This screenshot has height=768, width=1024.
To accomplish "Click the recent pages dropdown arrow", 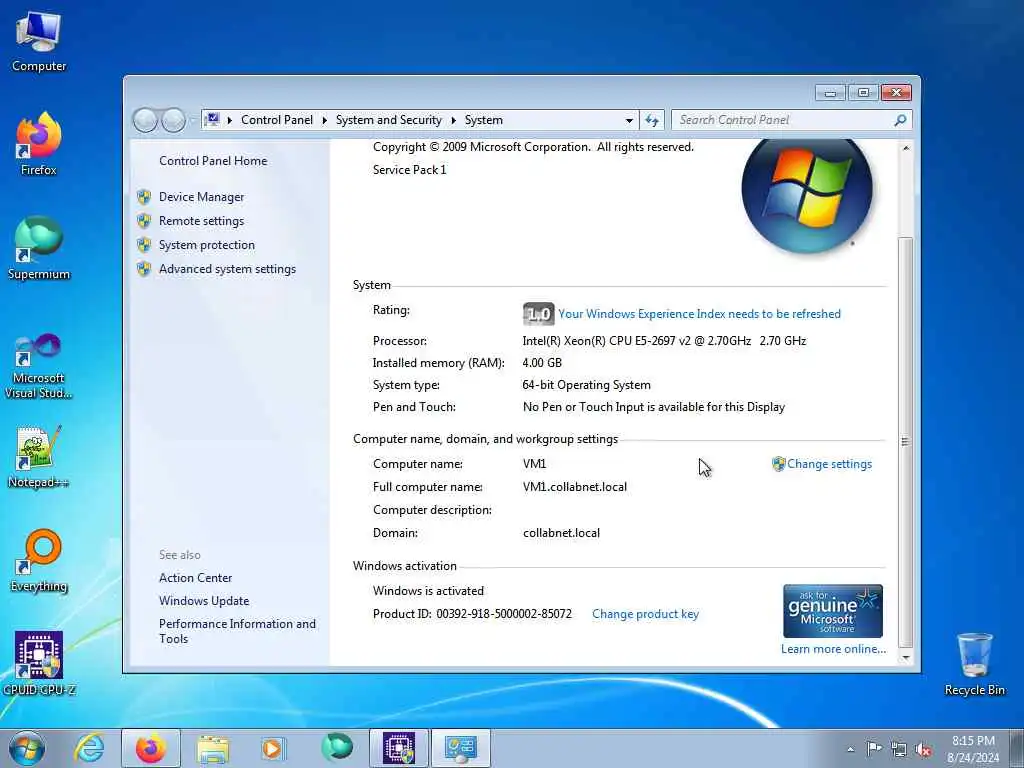I will (193, 120).
